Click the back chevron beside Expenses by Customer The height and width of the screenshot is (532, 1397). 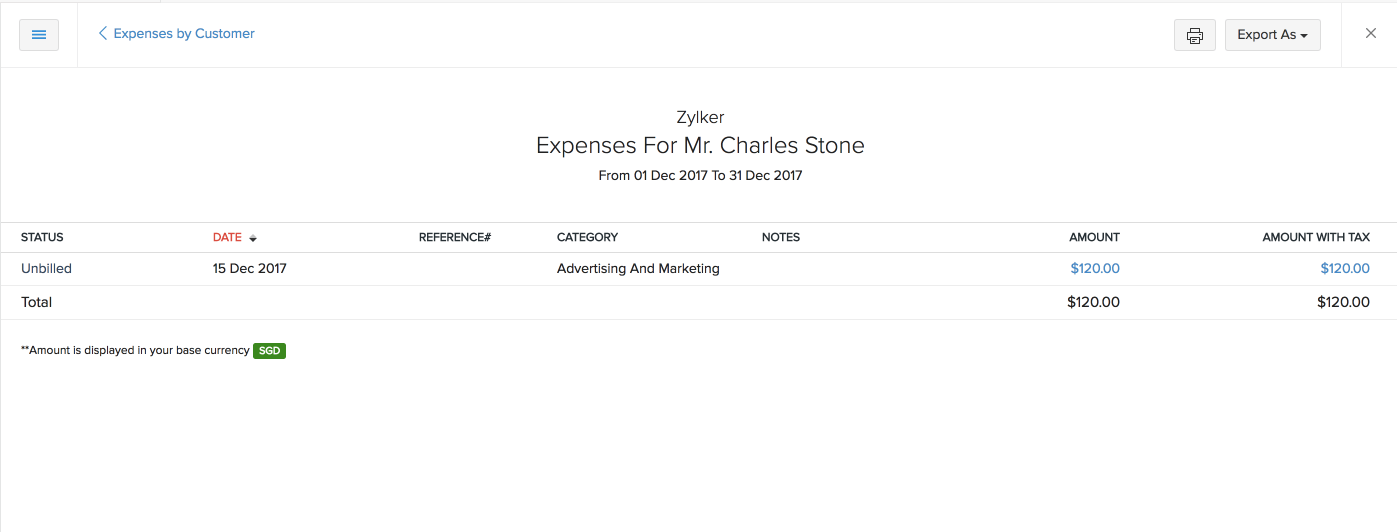(102, 34)
